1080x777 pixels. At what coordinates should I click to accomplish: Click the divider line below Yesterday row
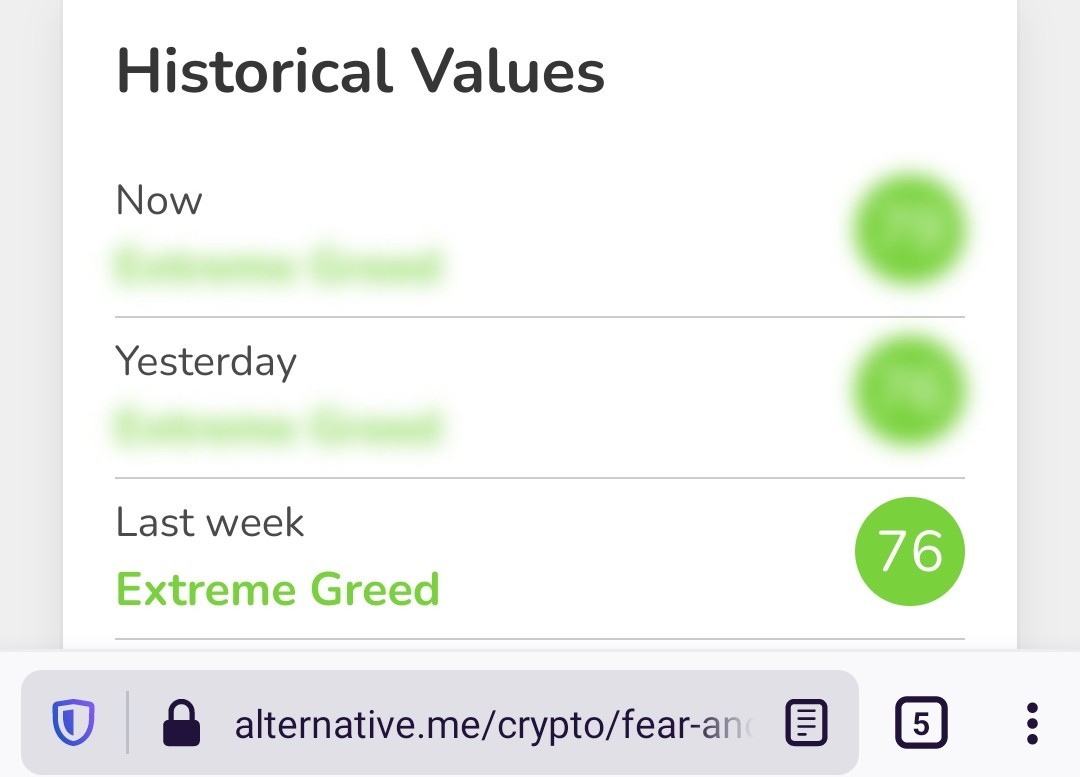(540, 477)
